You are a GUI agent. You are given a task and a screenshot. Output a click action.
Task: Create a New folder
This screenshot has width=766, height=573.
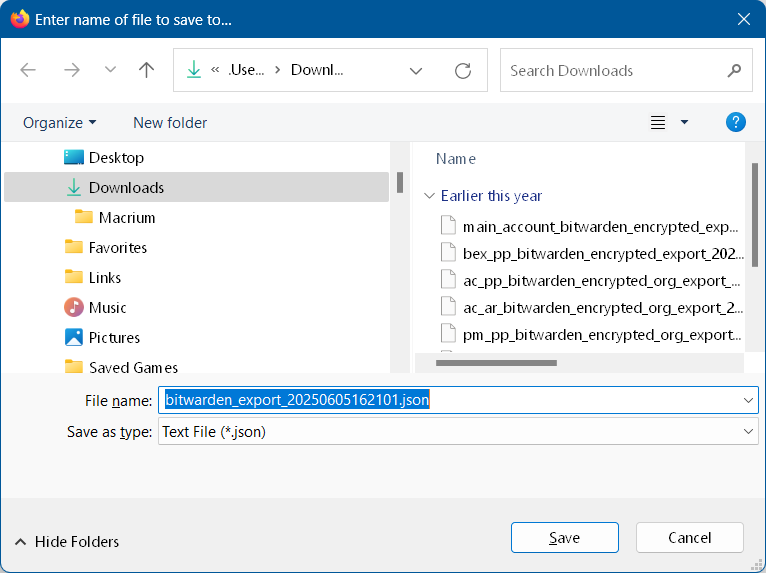[x=170, y=123]
